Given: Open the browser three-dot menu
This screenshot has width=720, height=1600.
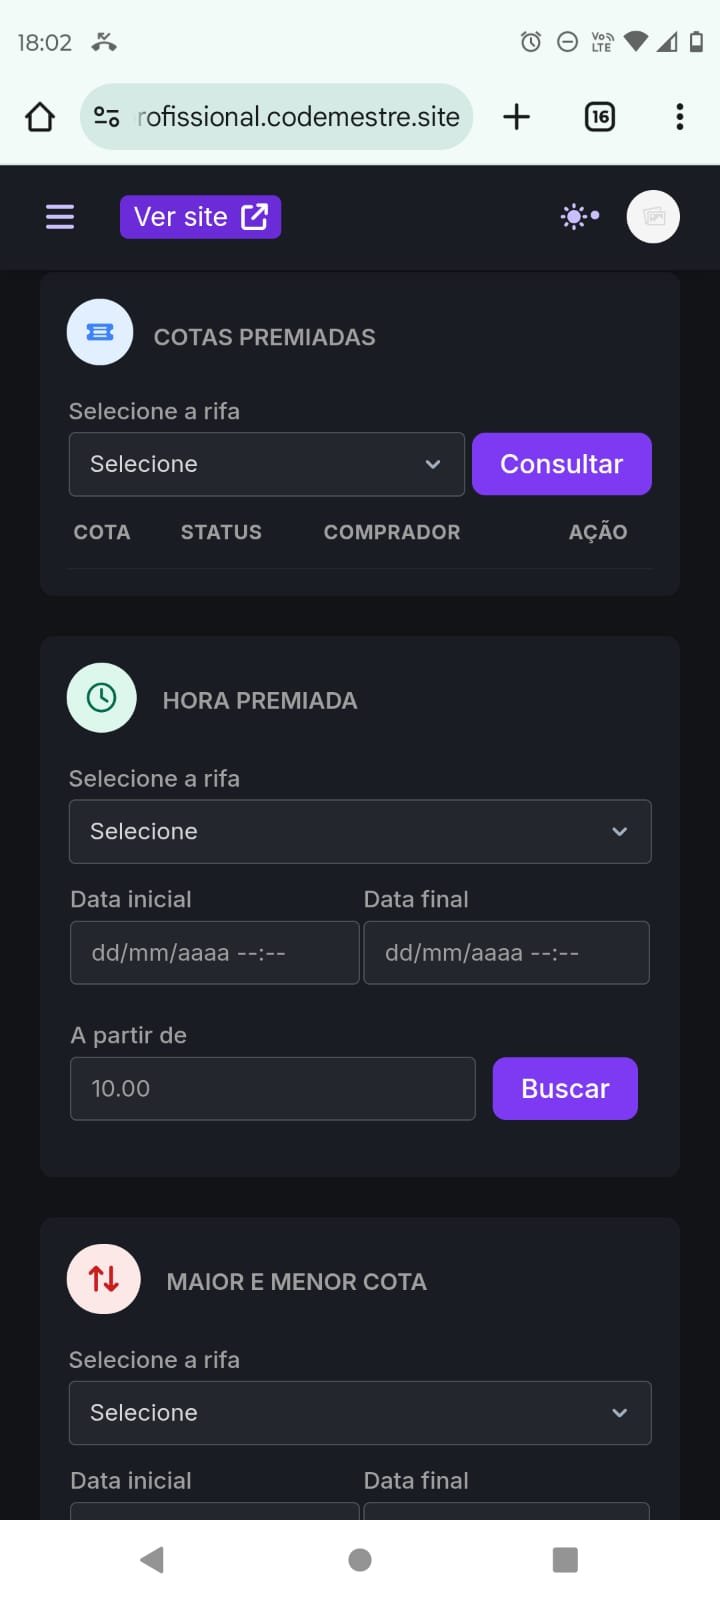Looking at the screenshot, I should click(680, 117).
